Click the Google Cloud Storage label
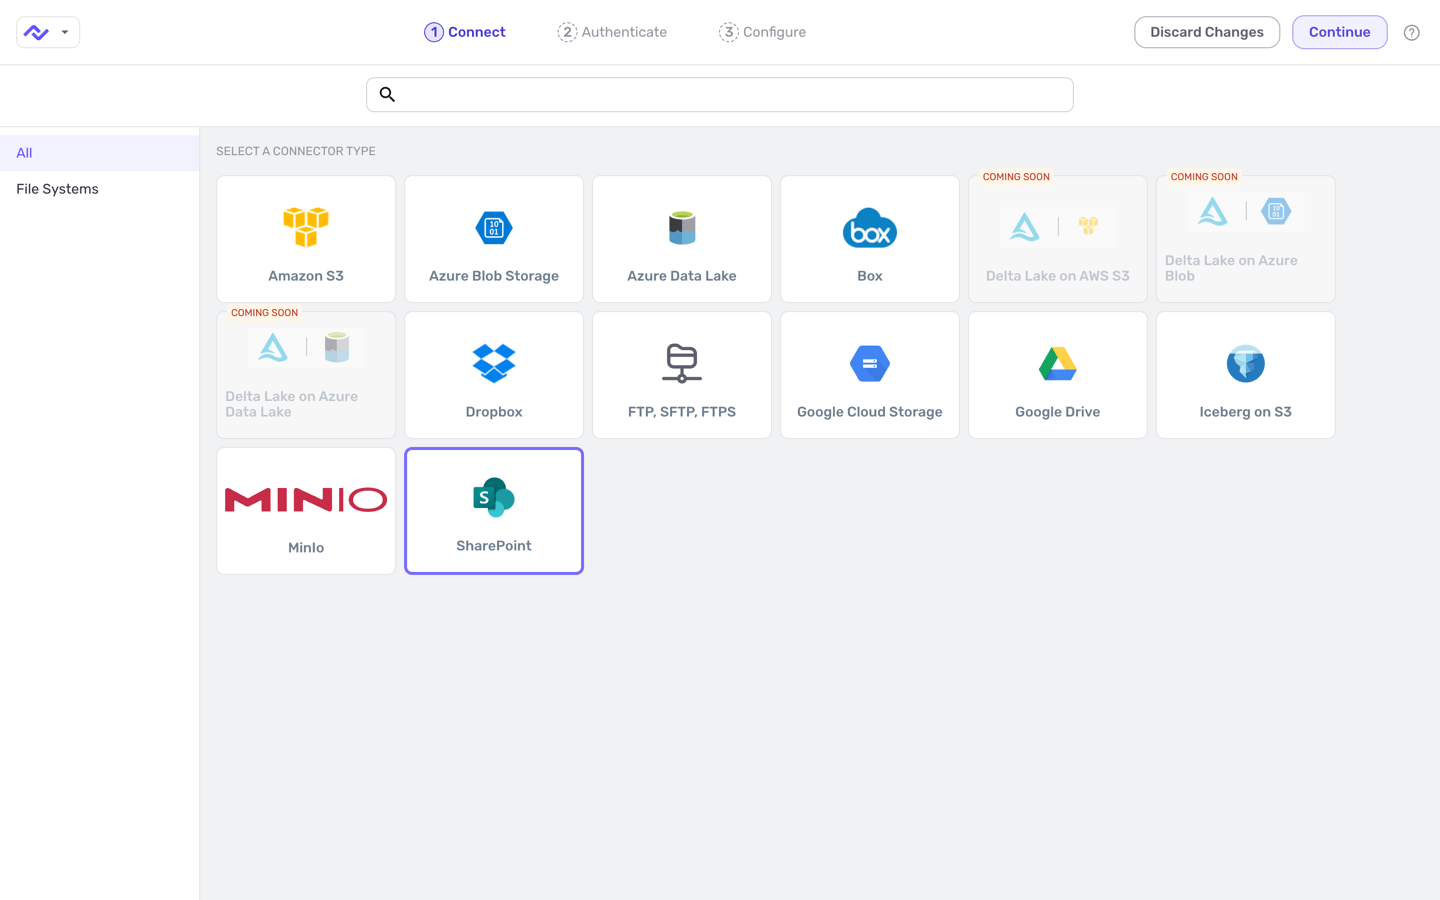1440x900 pixels. pos(870,412)
